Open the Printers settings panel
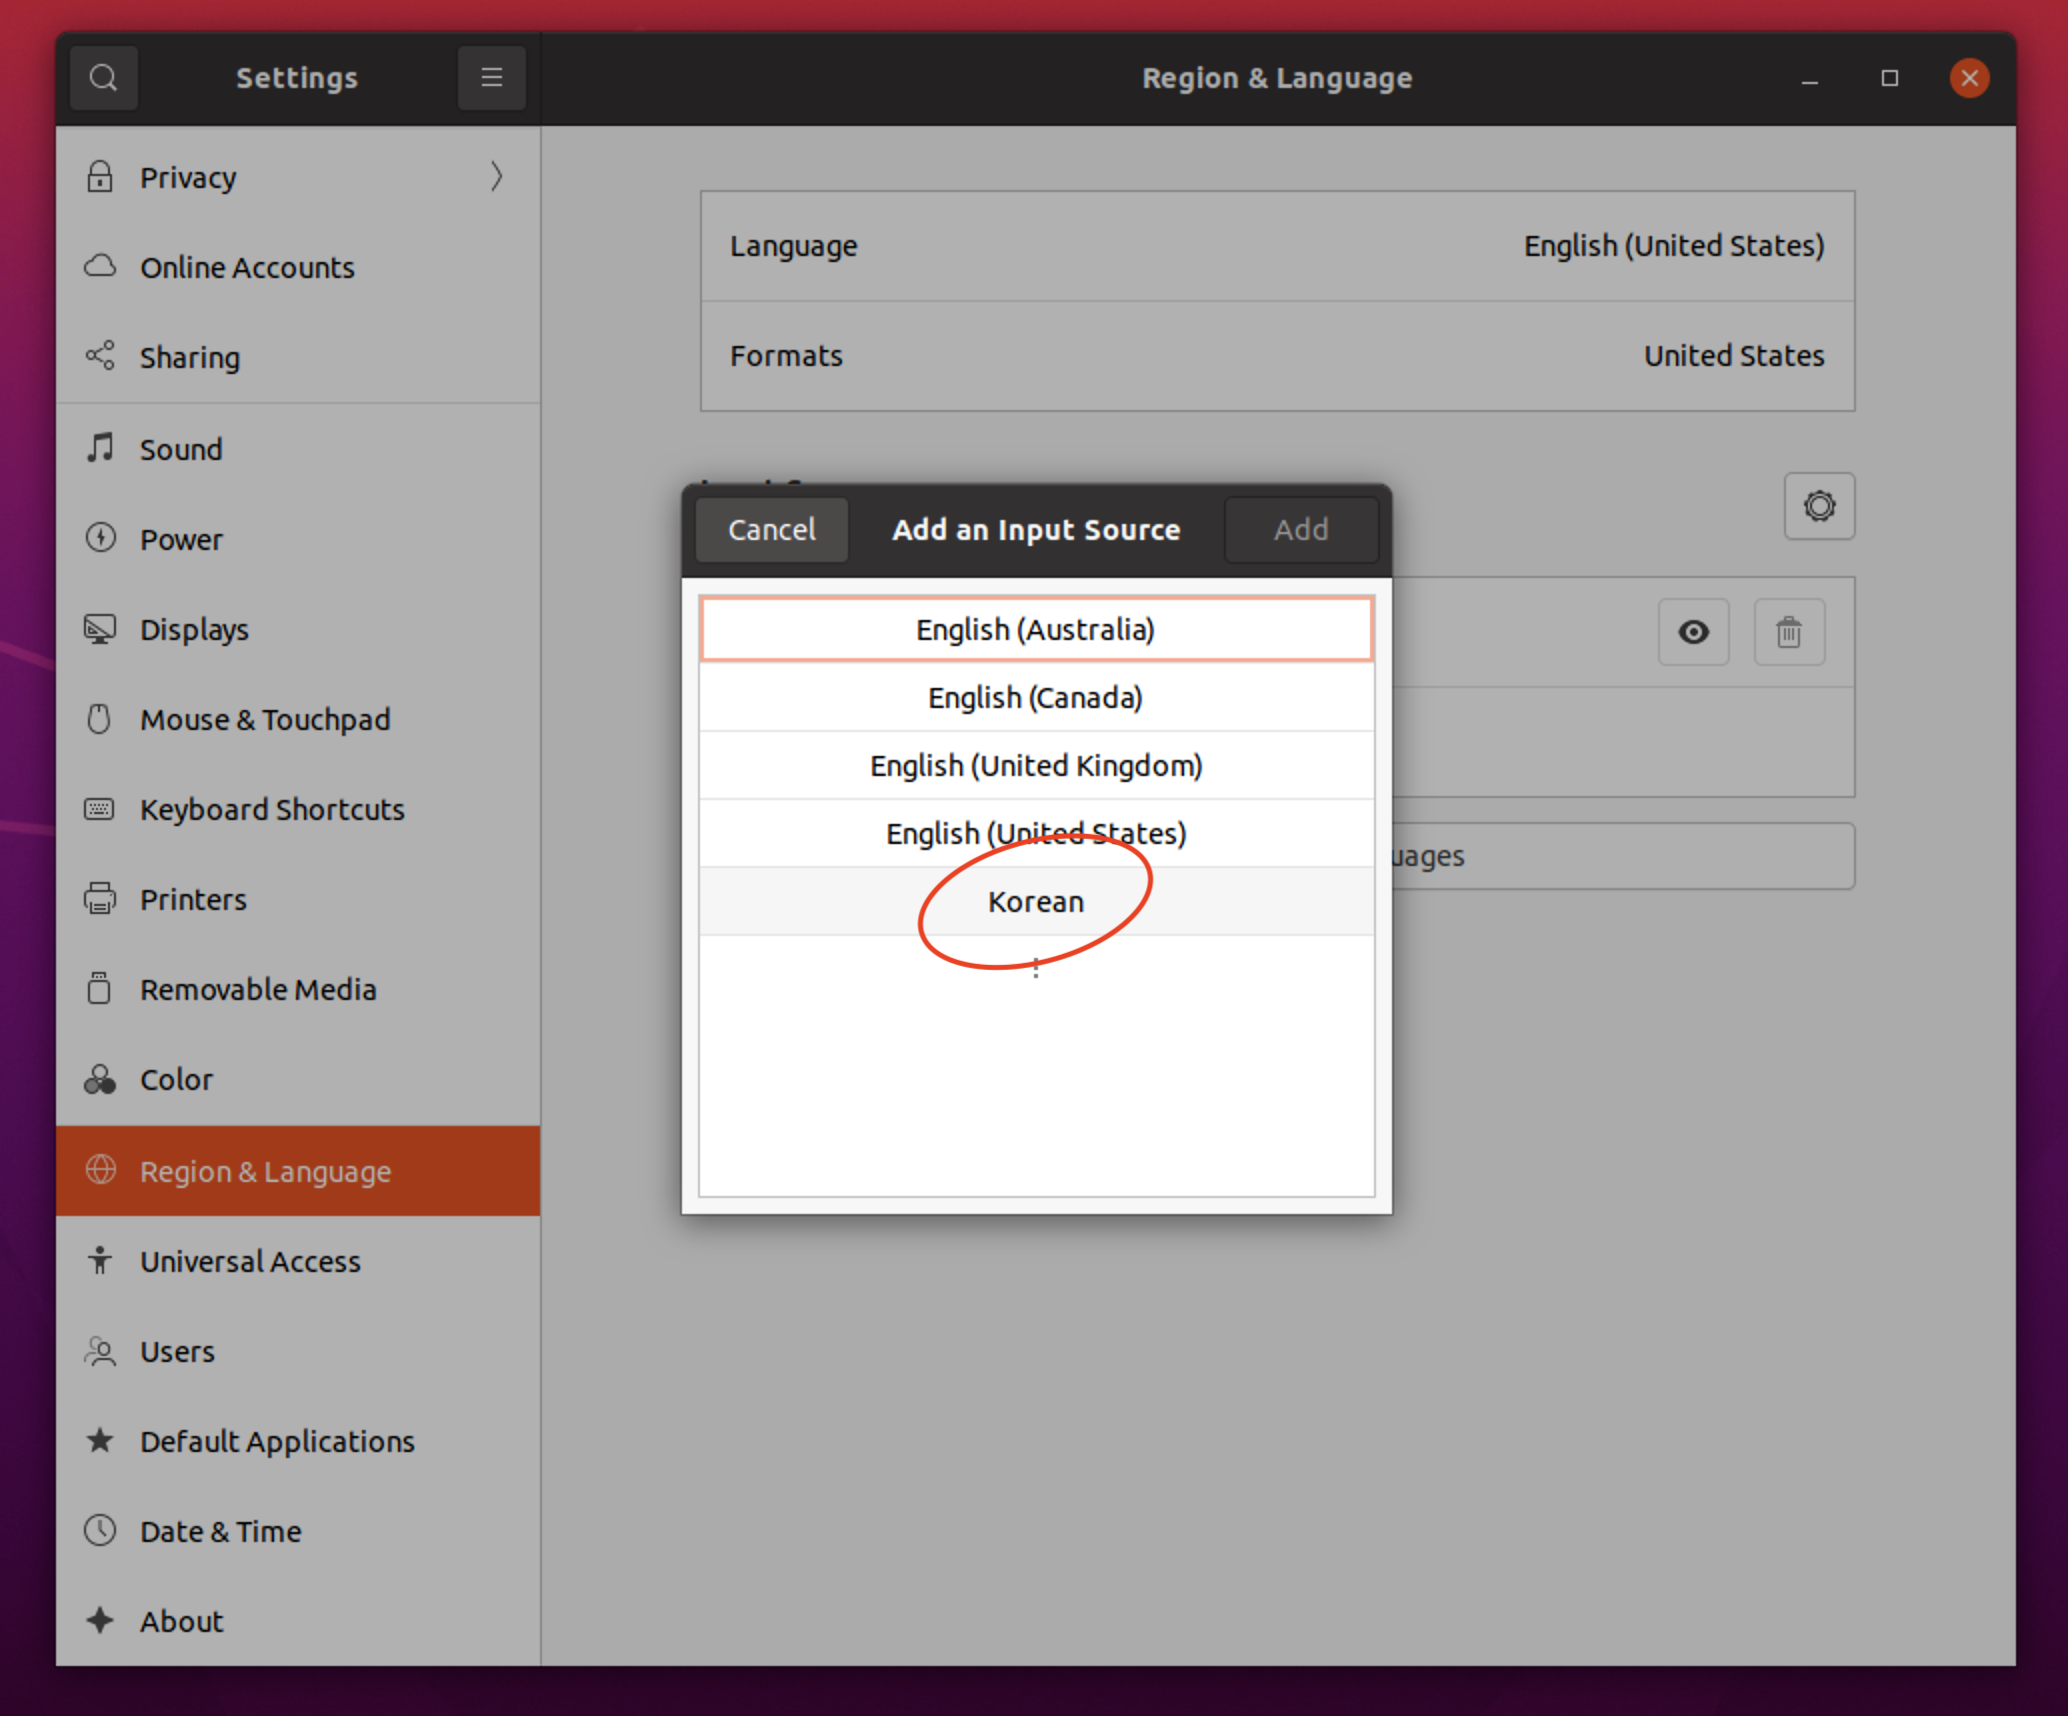 [193, 899]
